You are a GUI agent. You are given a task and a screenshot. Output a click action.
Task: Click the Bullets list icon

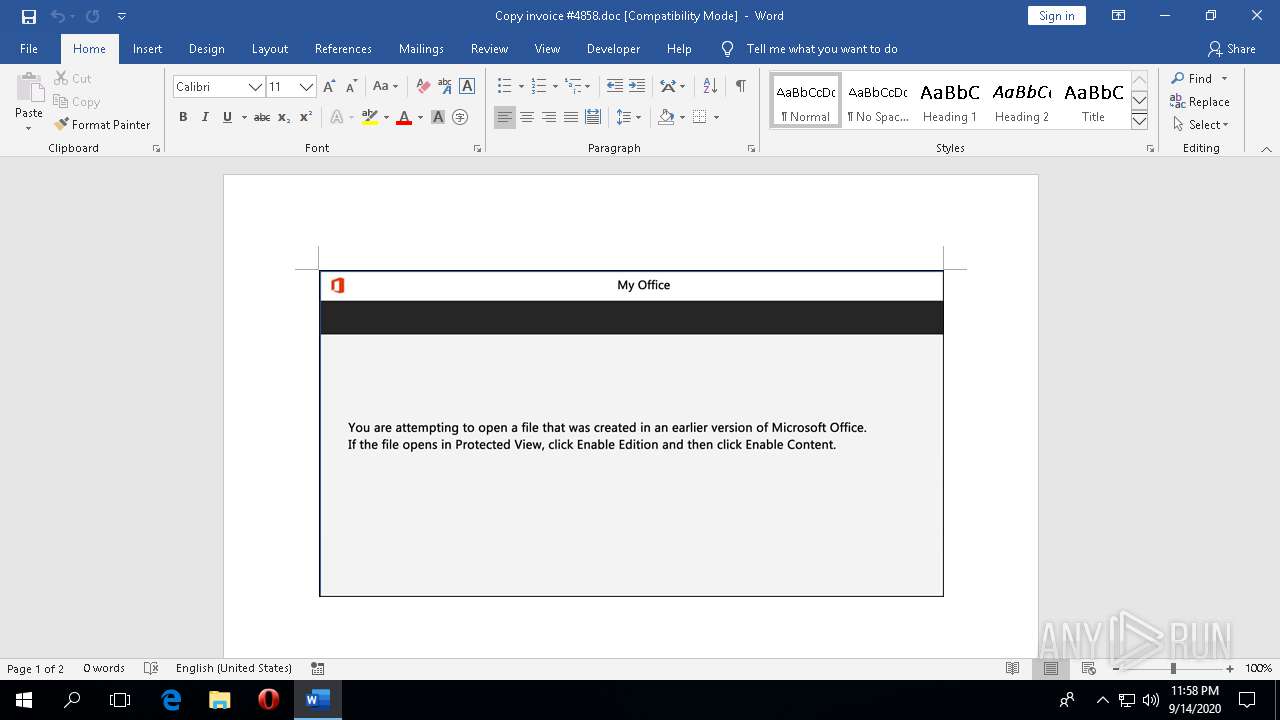(505, 87)
